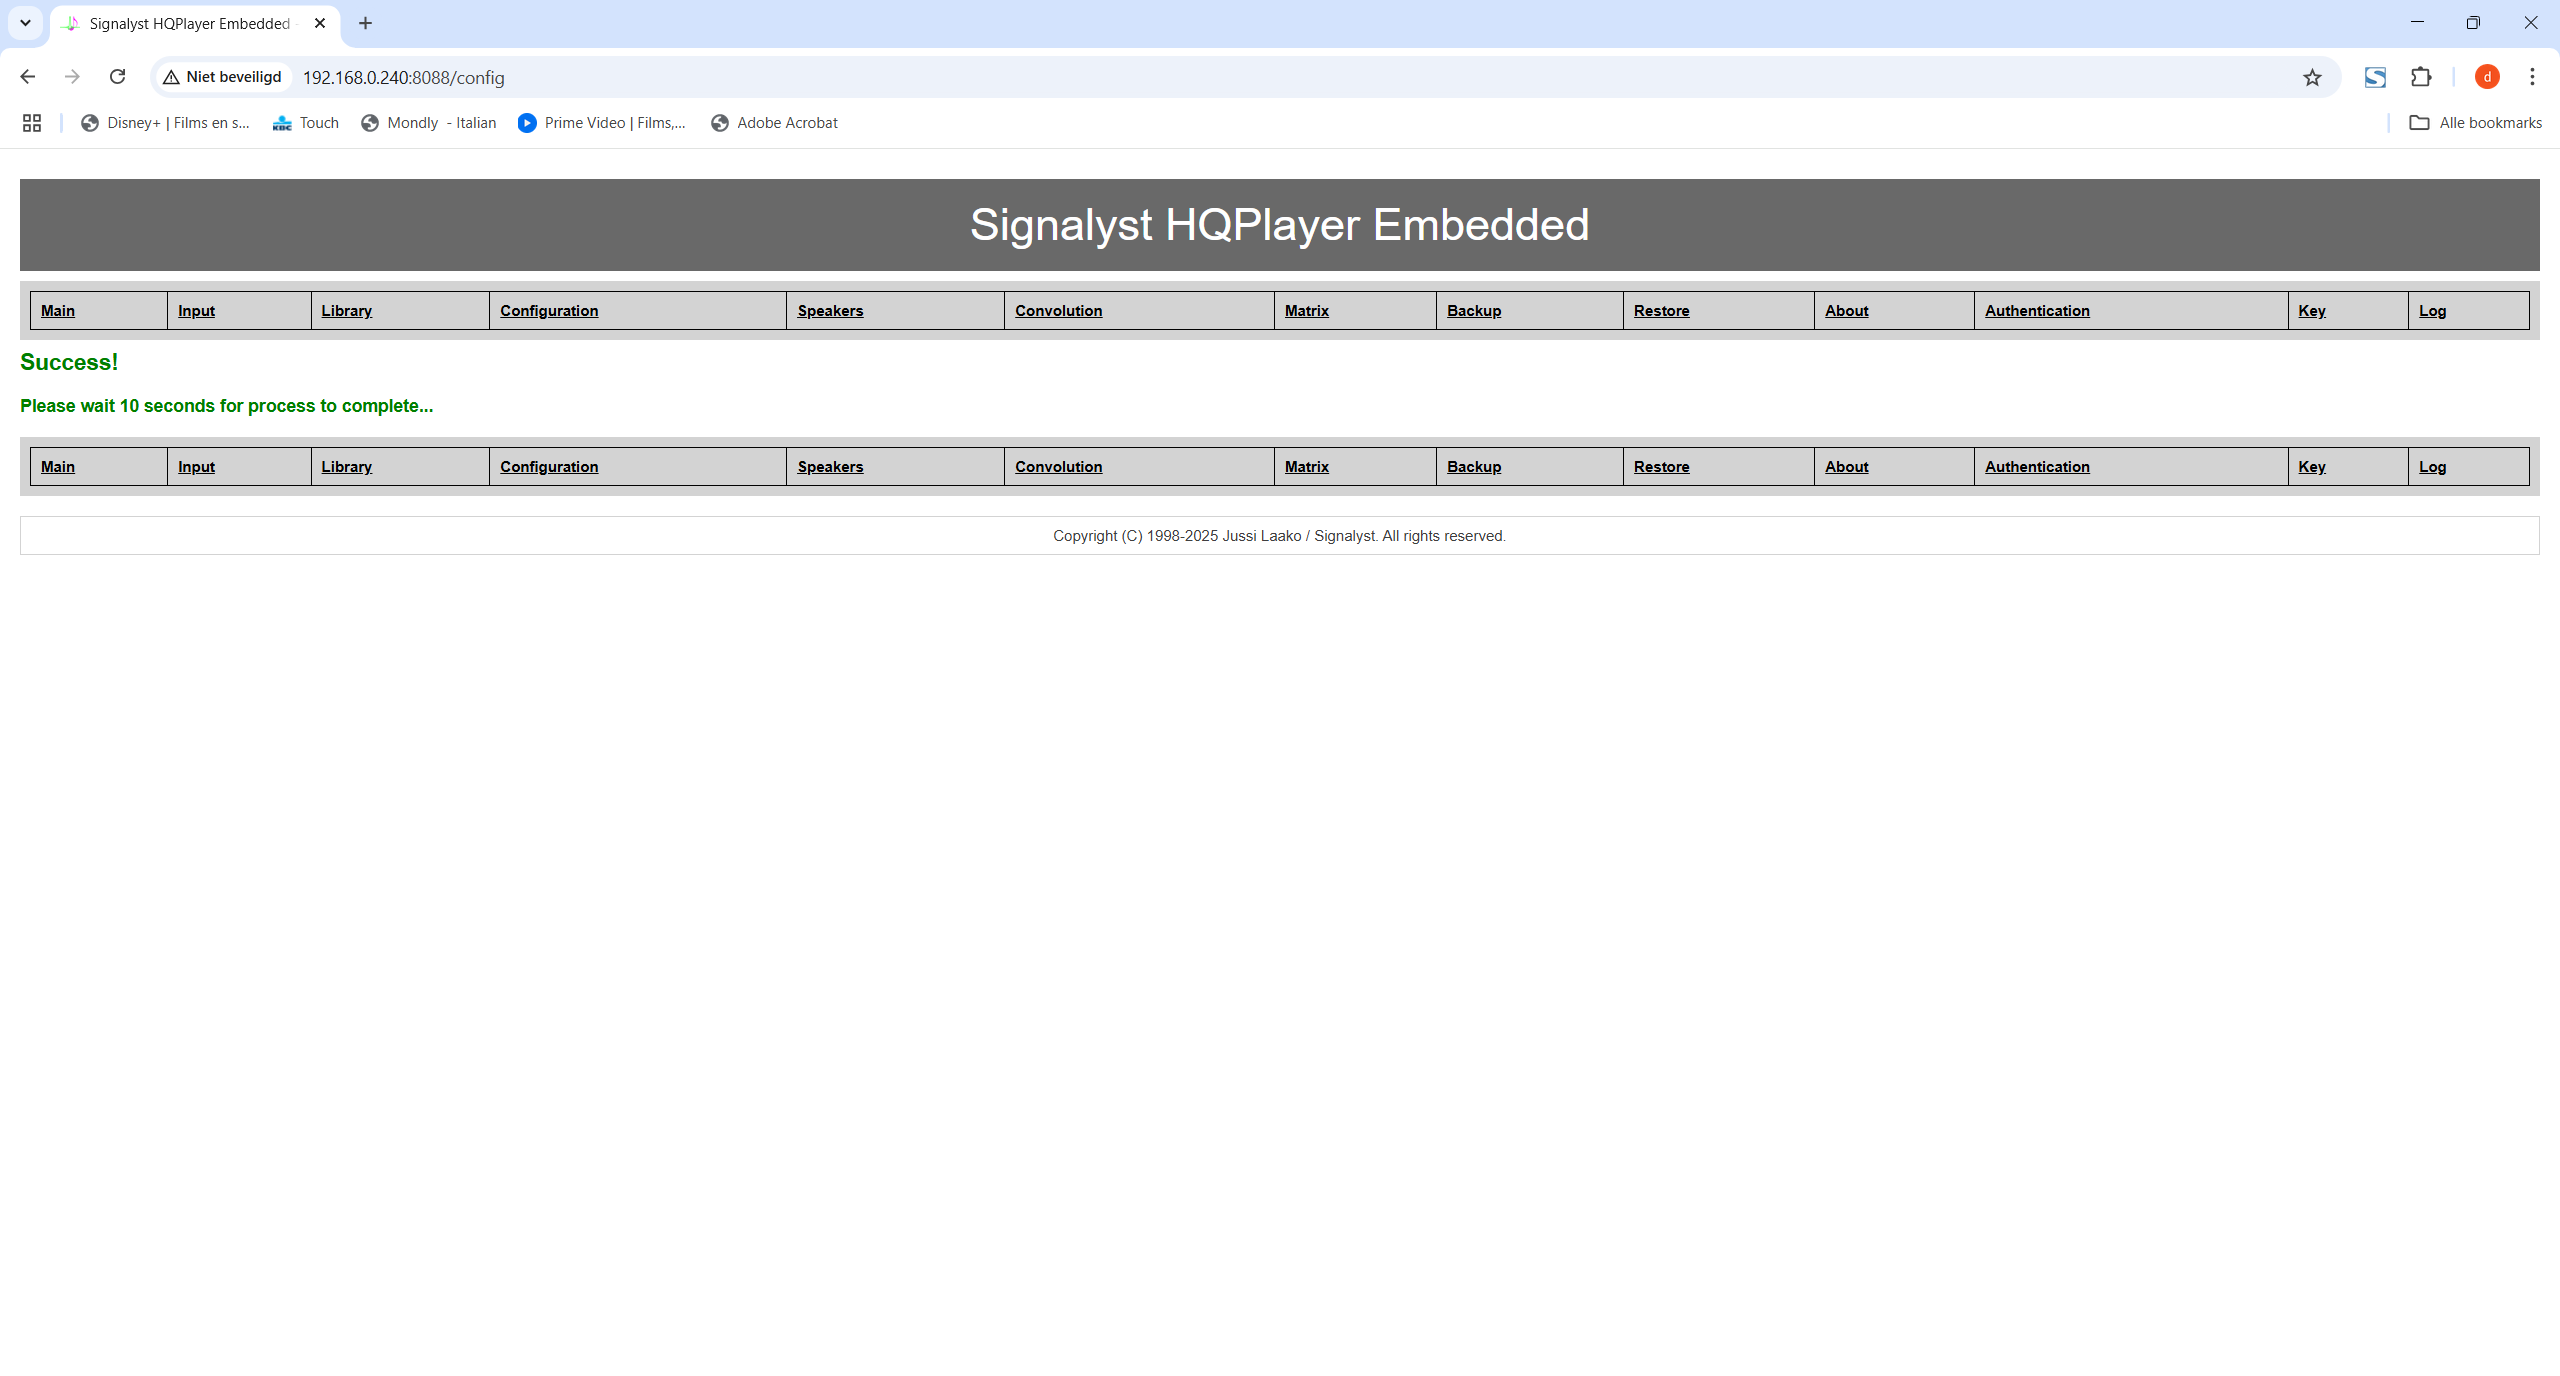
Task: Restore down the Chrome window
Action: click(x=2473, y=22)
